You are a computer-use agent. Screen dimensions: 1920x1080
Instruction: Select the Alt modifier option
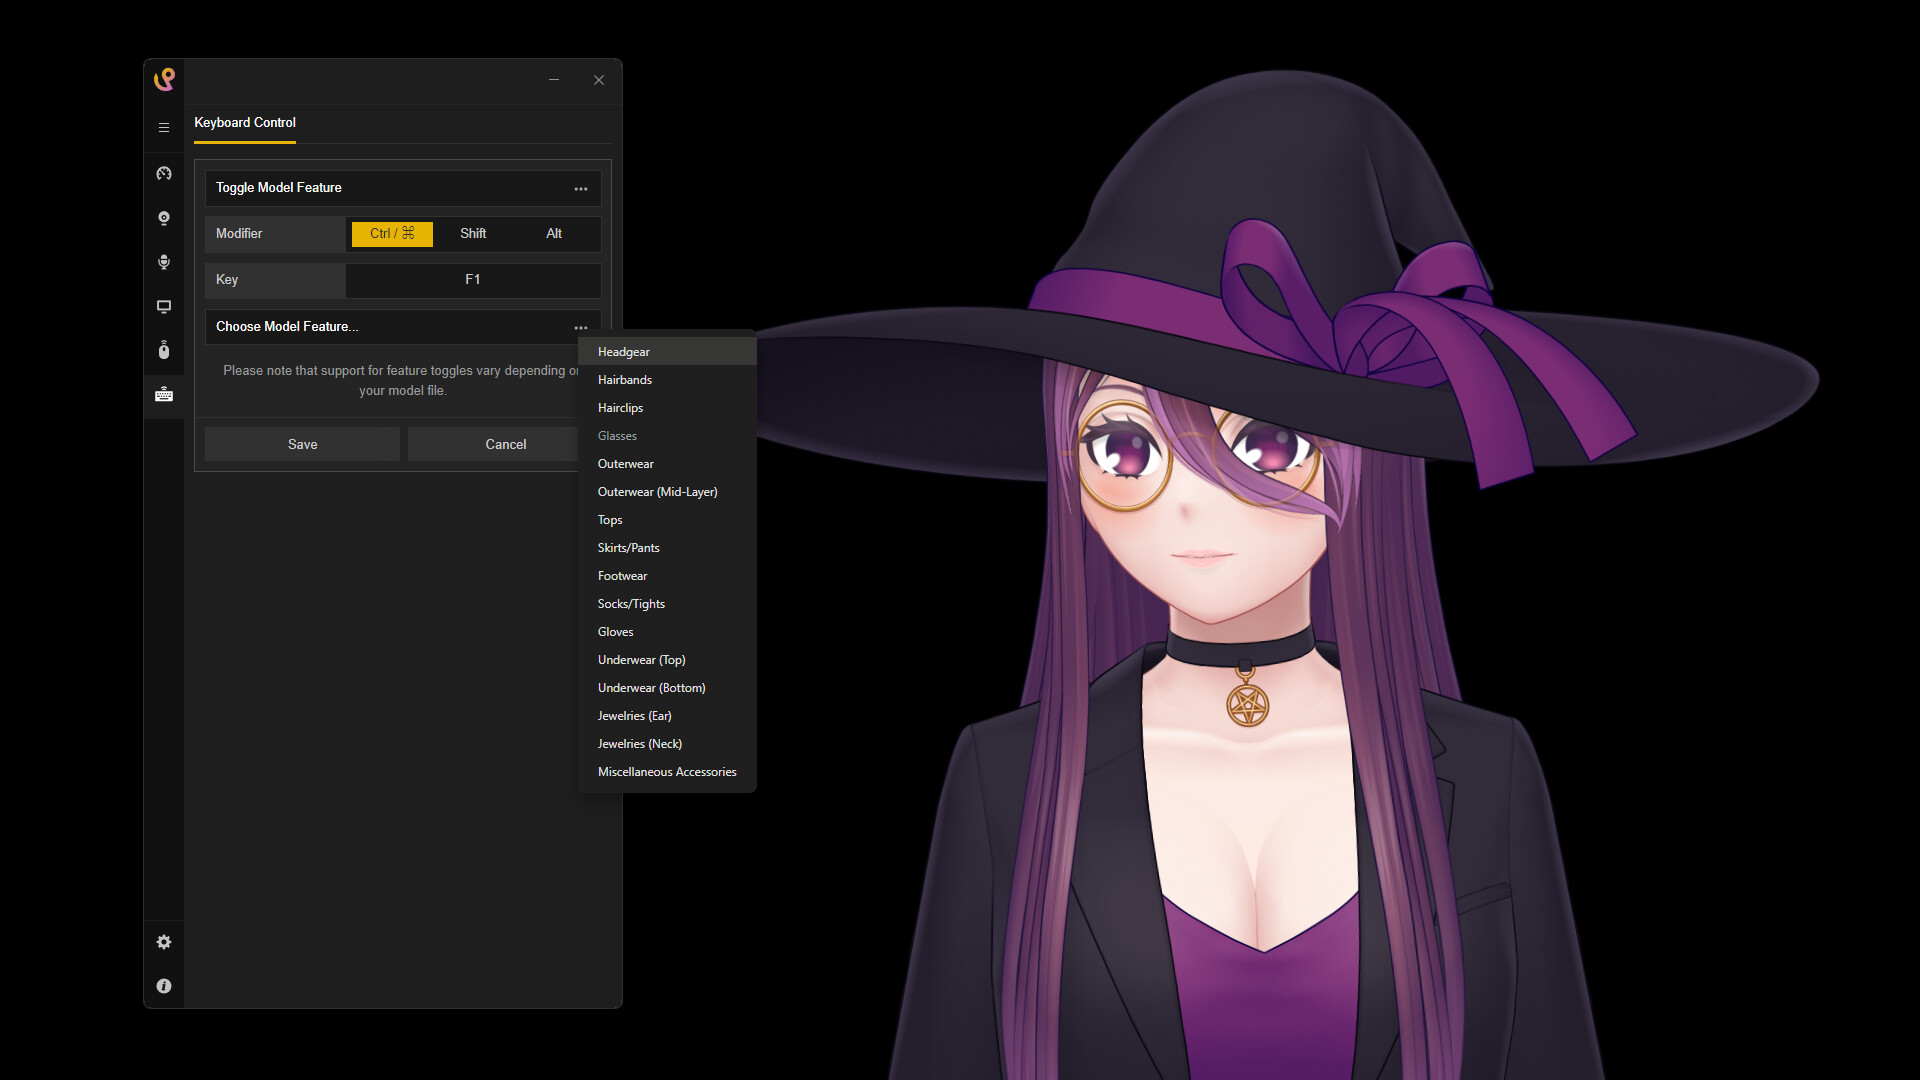(553, 233)
